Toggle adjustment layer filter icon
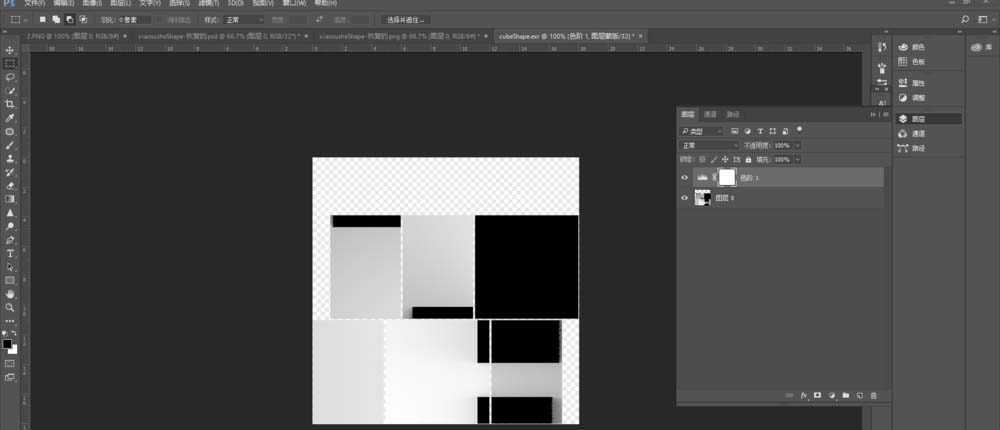 coord(747,131)
